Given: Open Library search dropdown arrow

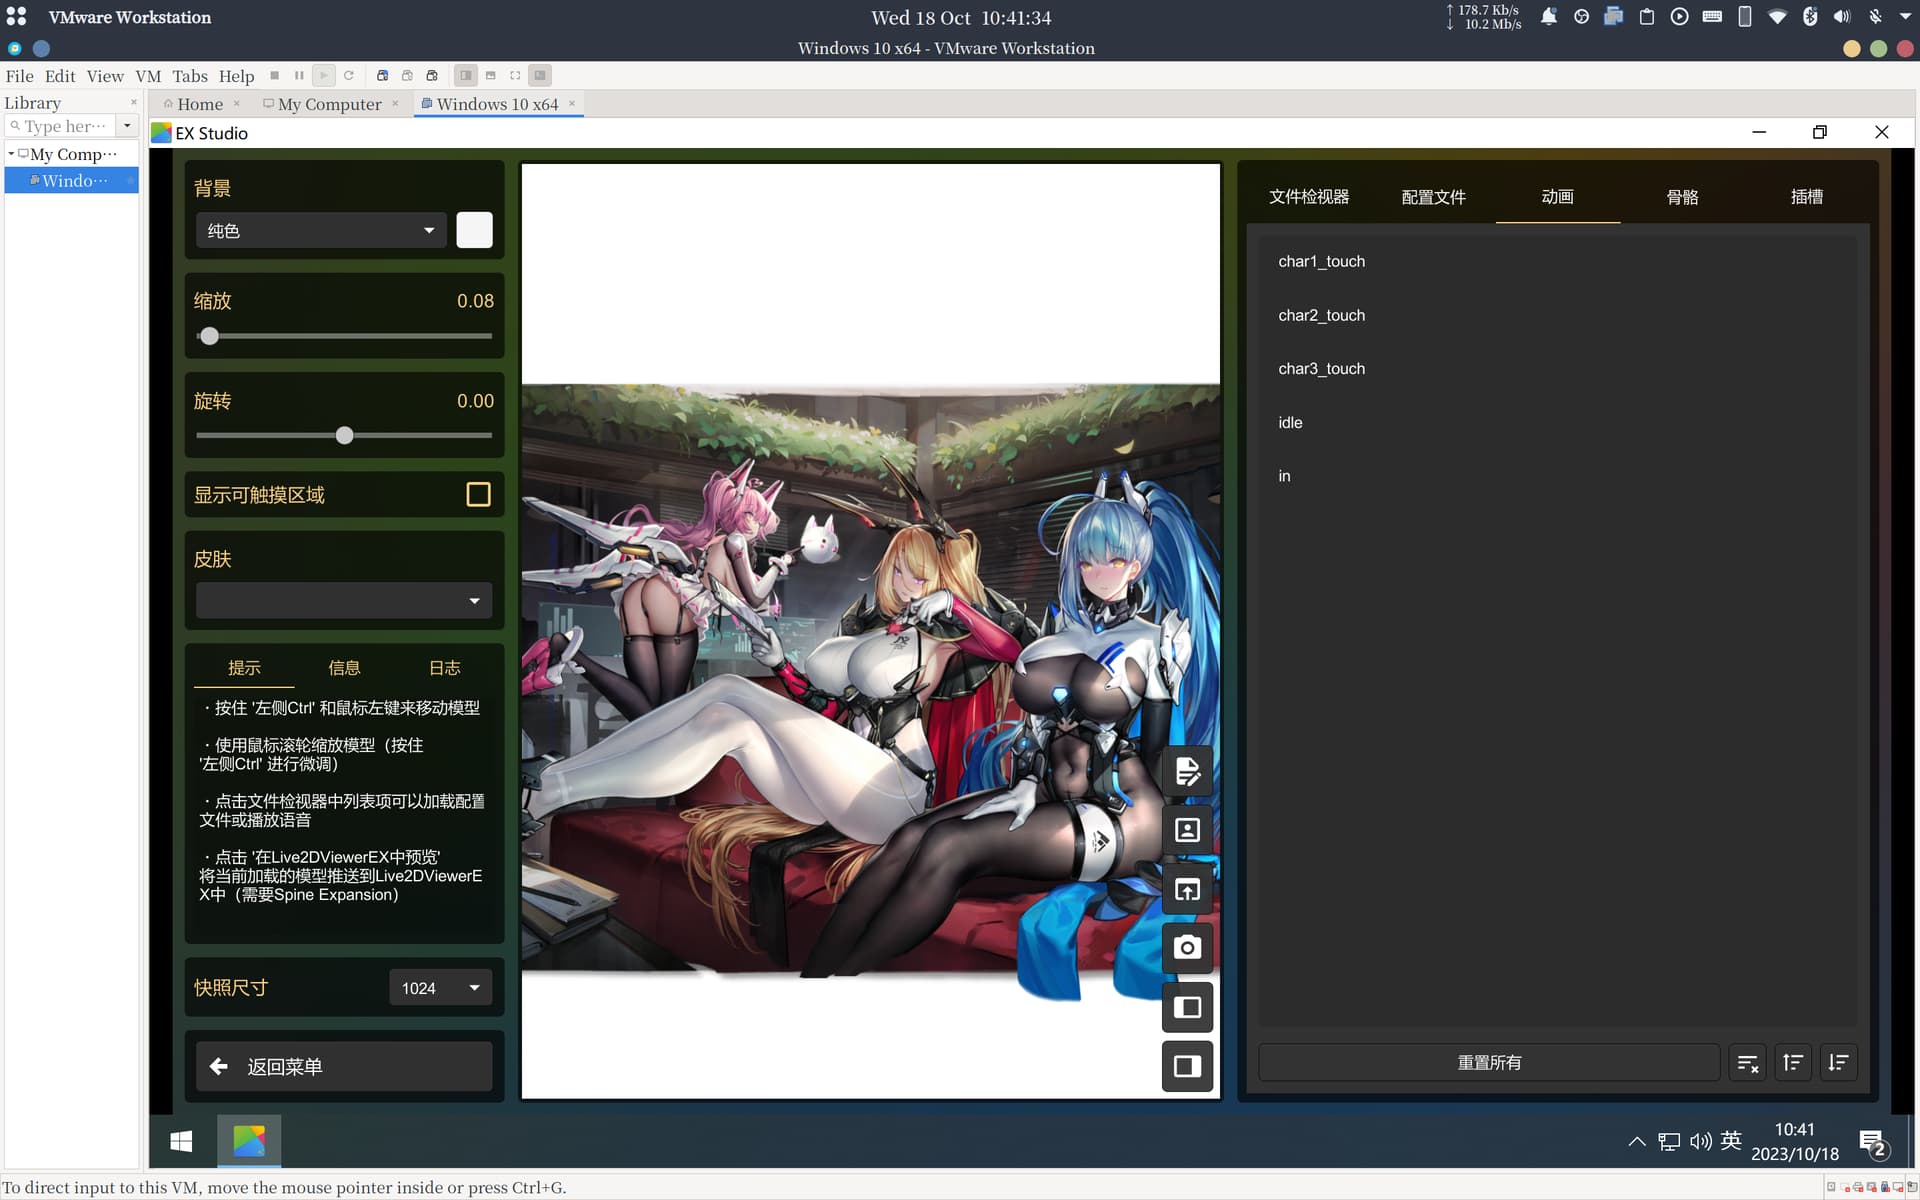Looking at the screenshot, I should click(127, 126).
